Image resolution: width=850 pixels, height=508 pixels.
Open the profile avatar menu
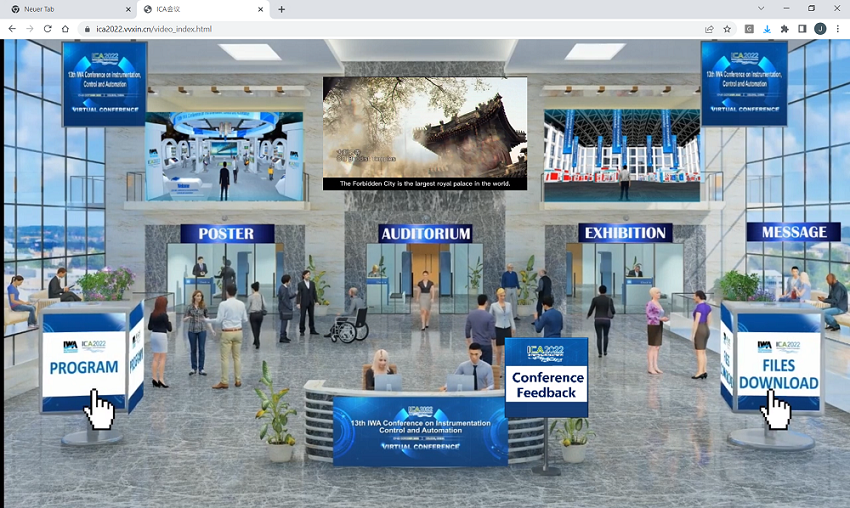click(820, 29)
